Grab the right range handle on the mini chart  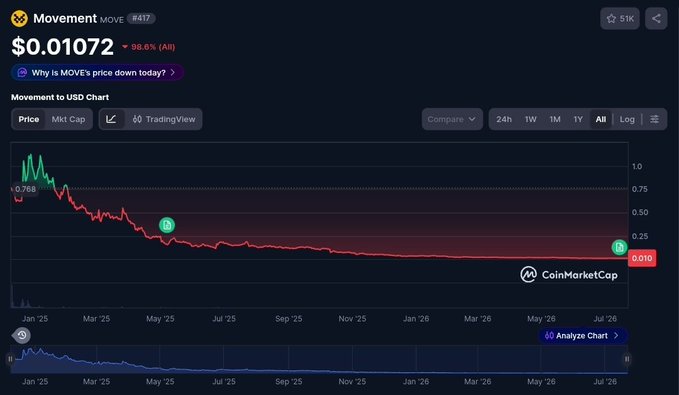[x=627, y=359]
